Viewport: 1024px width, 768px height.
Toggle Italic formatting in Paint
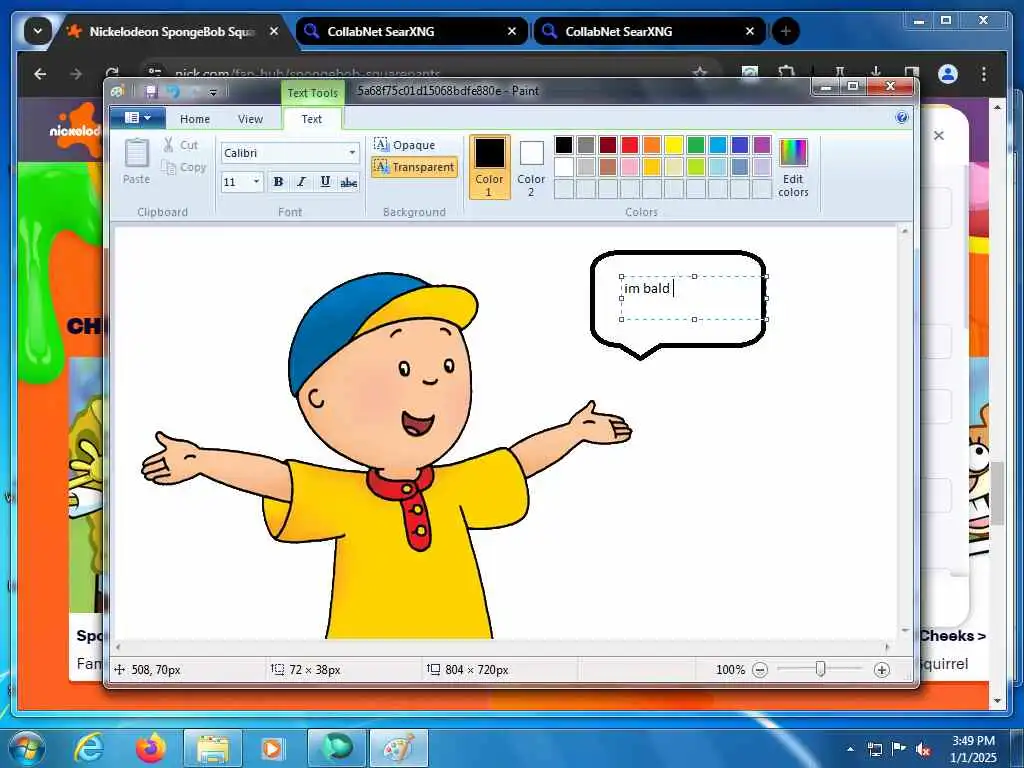[301, 182]
